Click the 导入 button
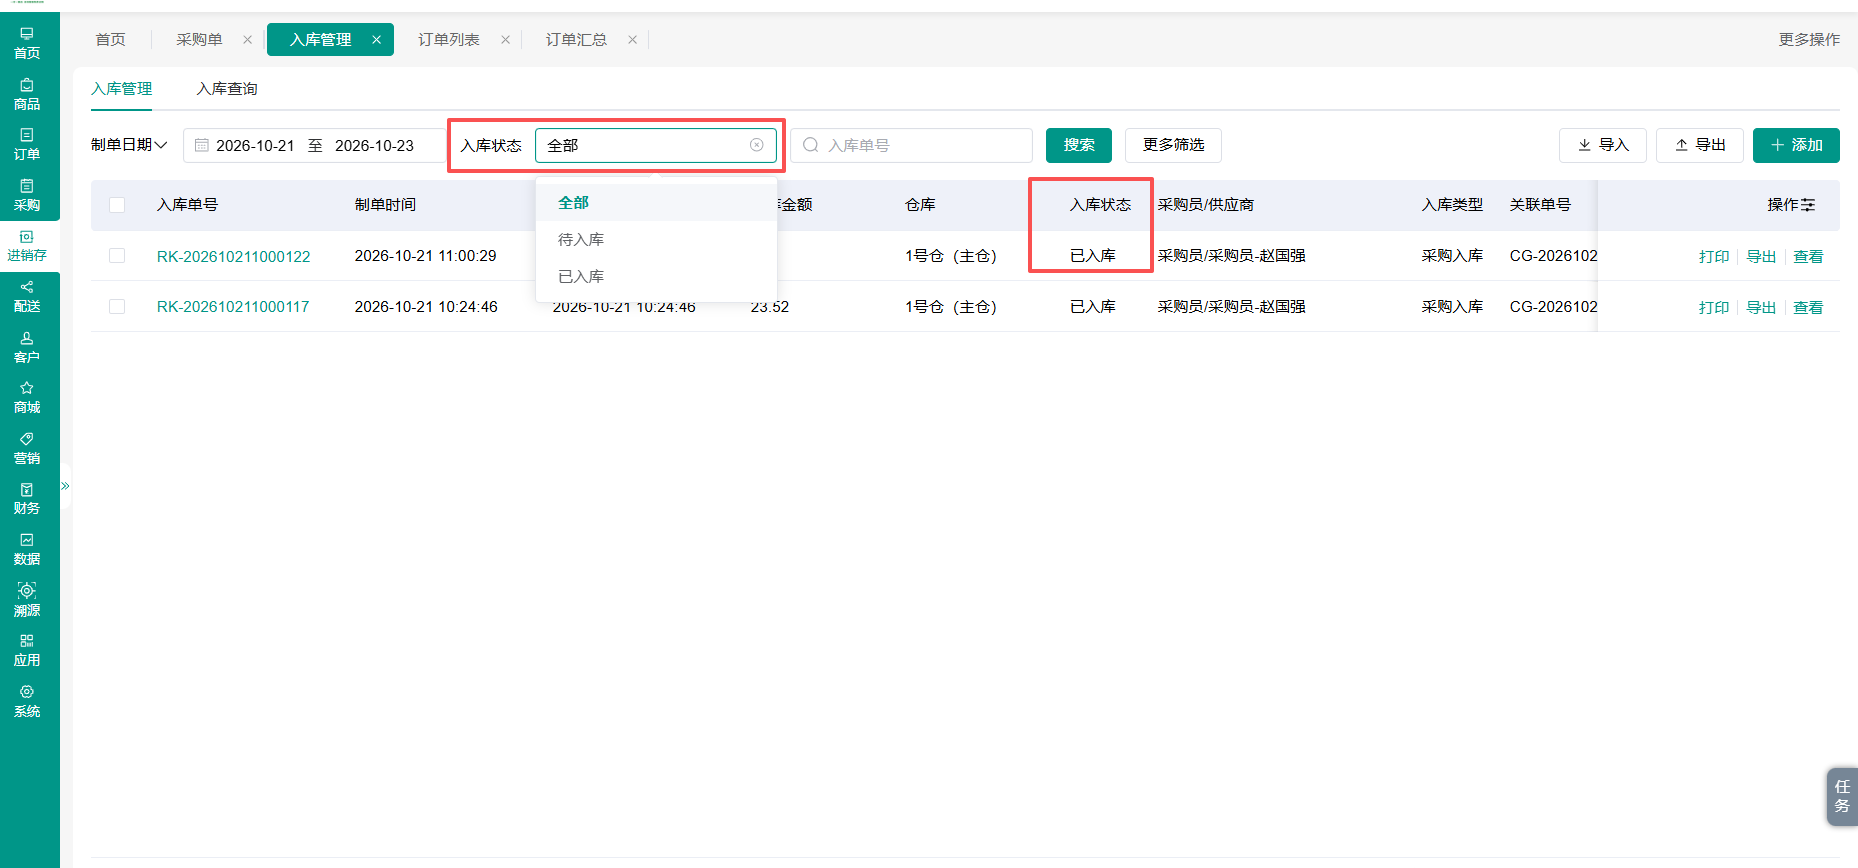The width and height of the screenshot is (1858, 868). click(x=1603, y=145)
